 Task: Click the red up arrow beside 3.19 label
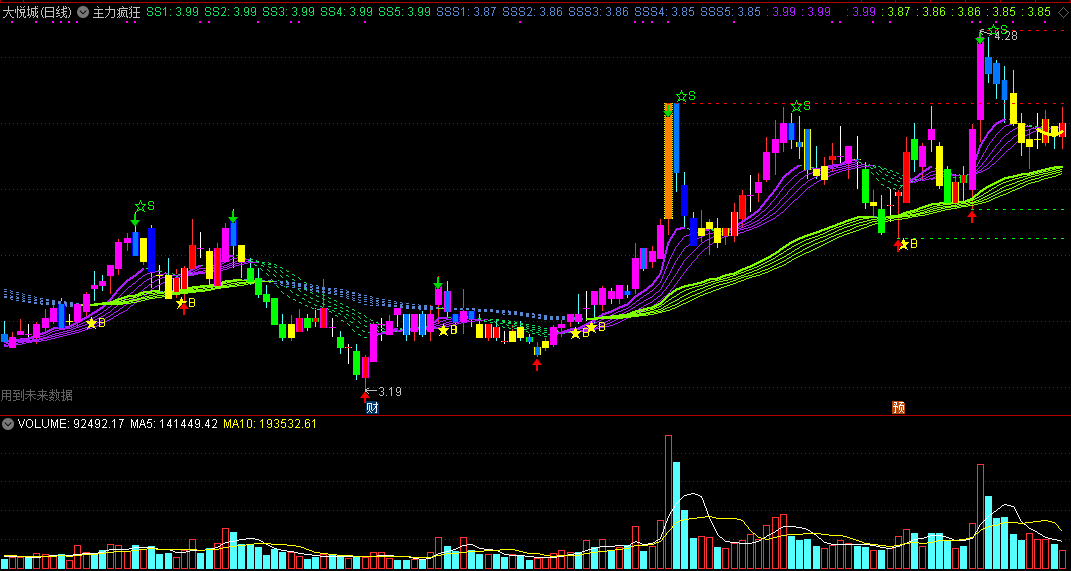[364, 396]
